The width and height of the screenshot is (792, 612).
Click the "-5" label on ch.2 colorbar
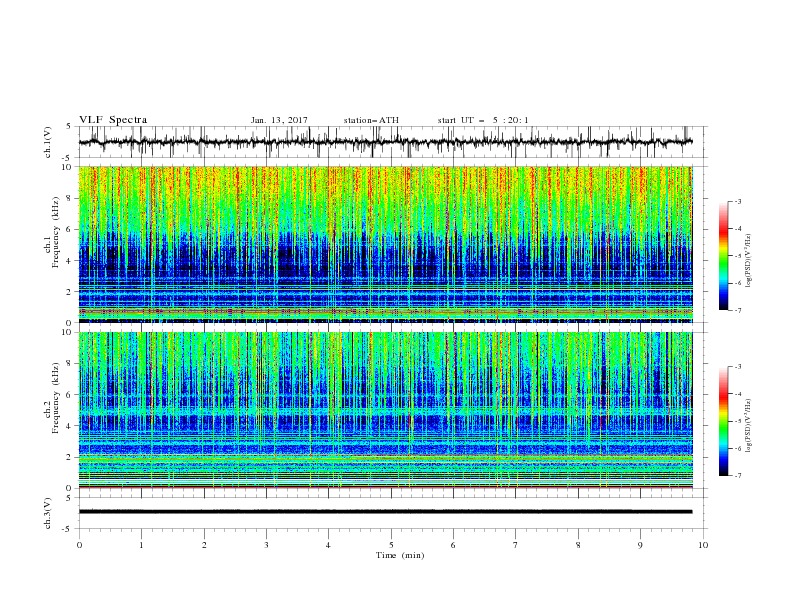coord(737,421)
